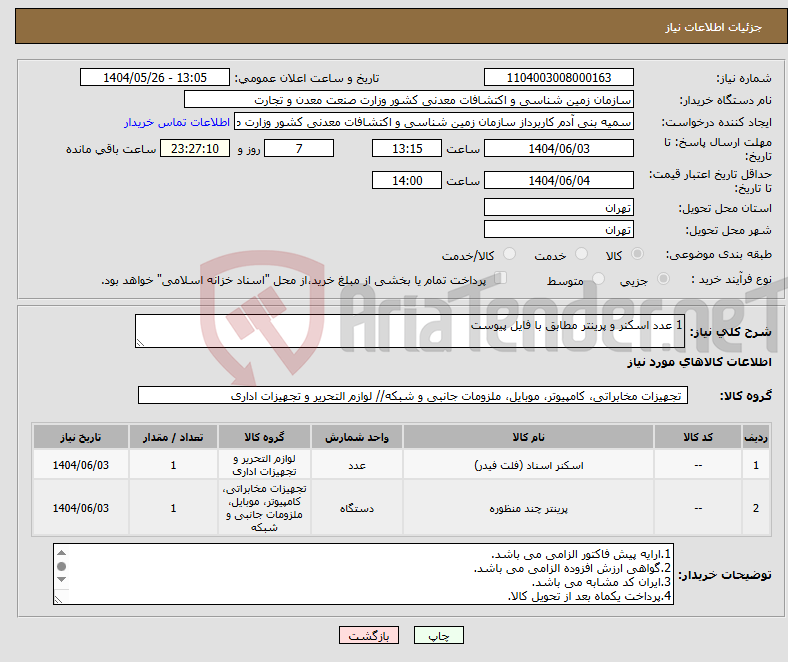Viewport: 788px width, 662px height.
Task: Click the deadline time 13:15 field
Action: point(407,148)
